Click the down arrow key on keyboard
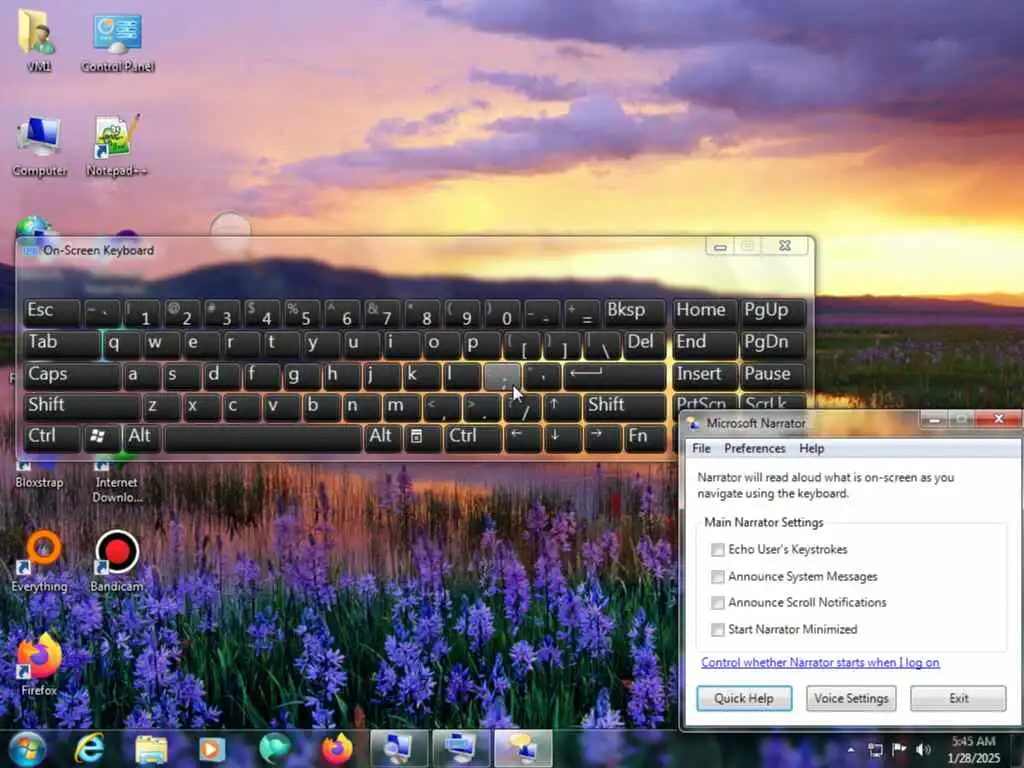 coord(562,438)
